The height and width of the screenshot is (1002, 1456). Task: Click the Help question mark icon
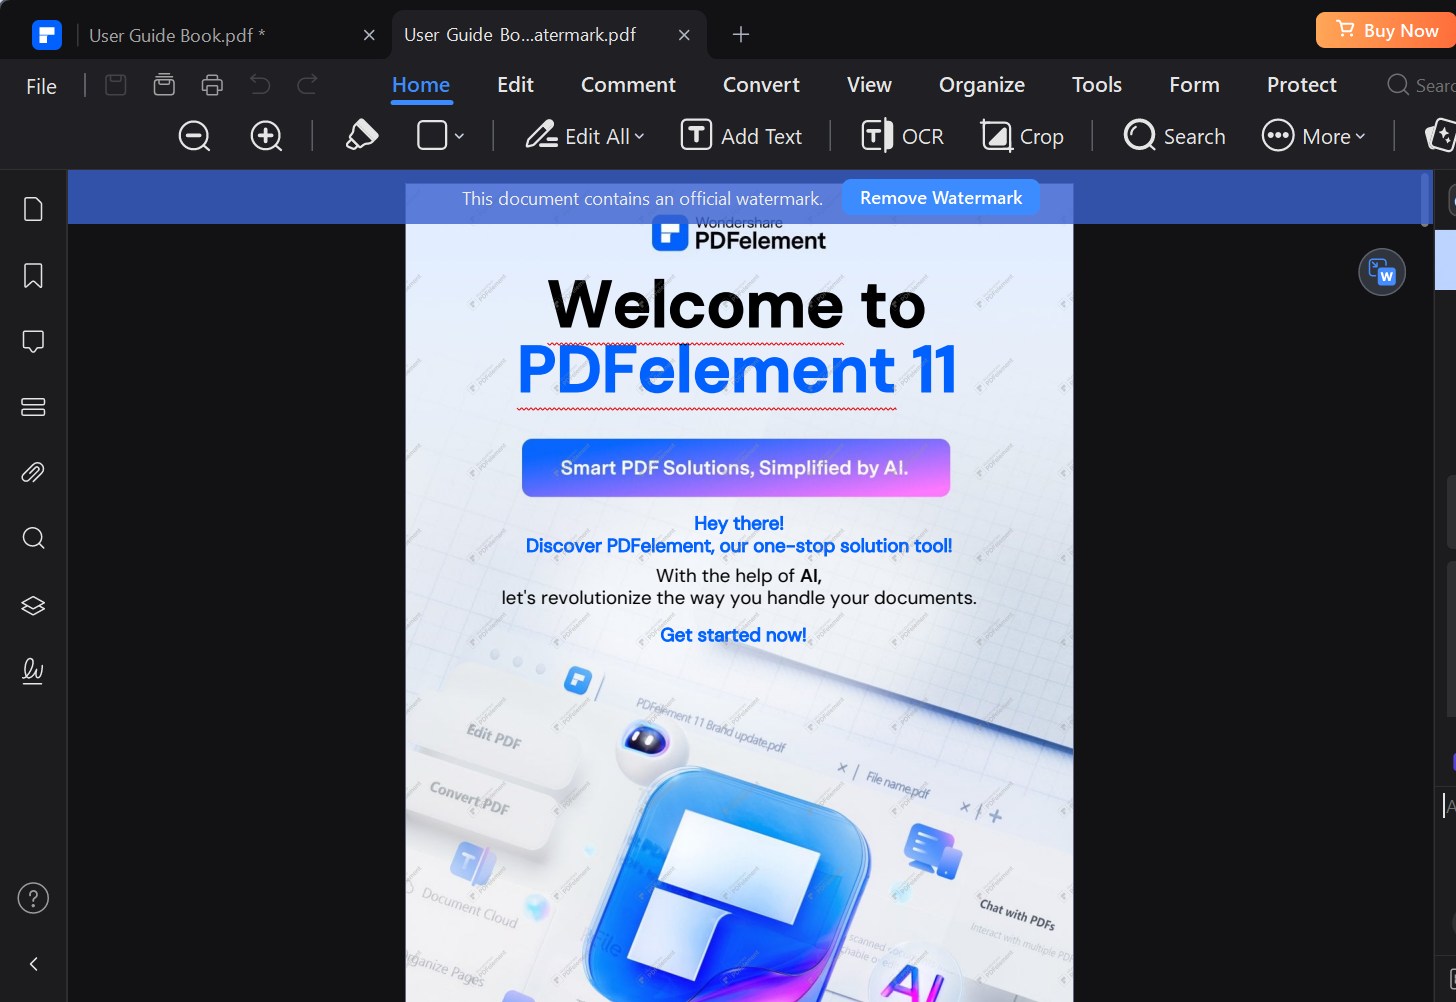tap(33, 898)
